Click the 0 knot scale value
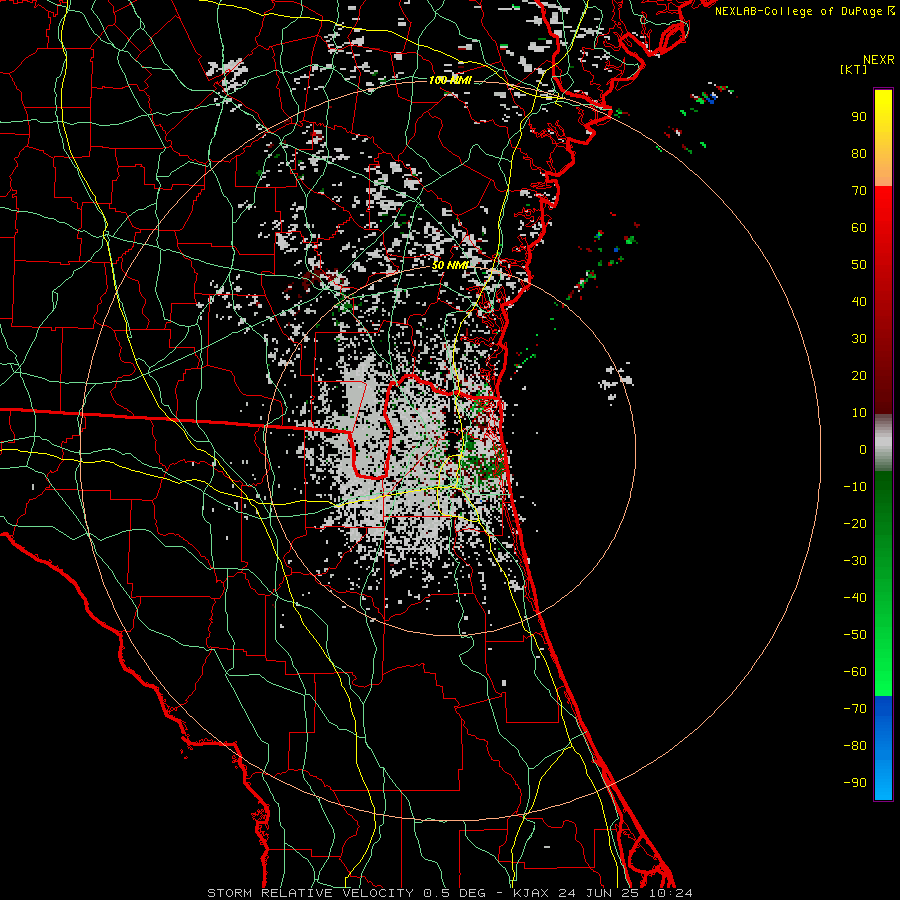The height and width of the screenshot is (900, 900). point(863,450)
